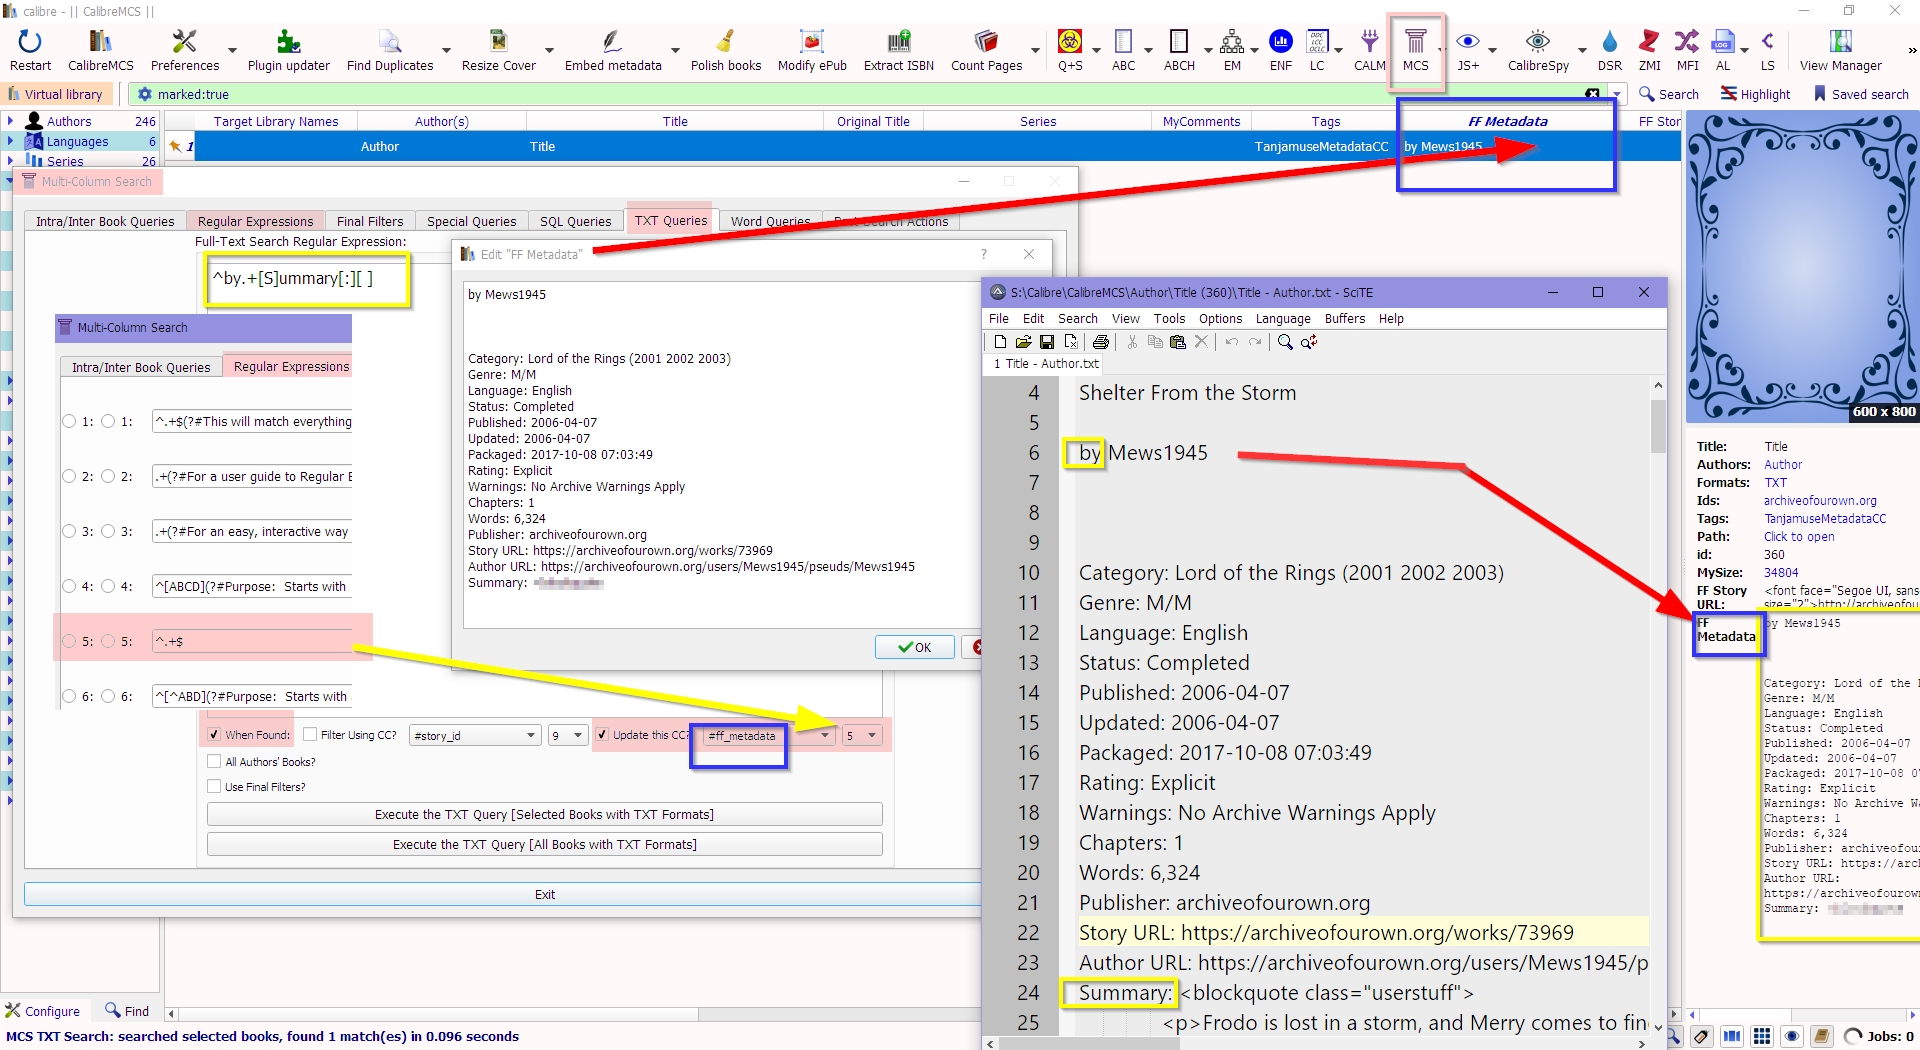Click the Saved search button

pyautogui.click(x=1861, y=94)
